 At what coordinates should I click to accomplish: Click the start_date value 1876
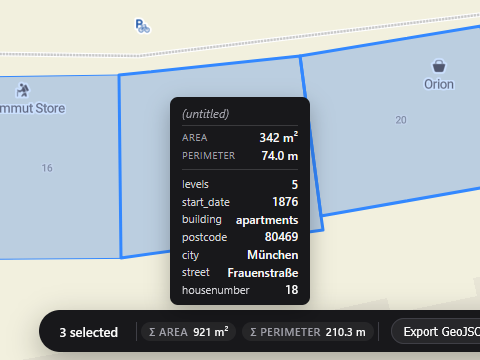(x=285, y=202)
